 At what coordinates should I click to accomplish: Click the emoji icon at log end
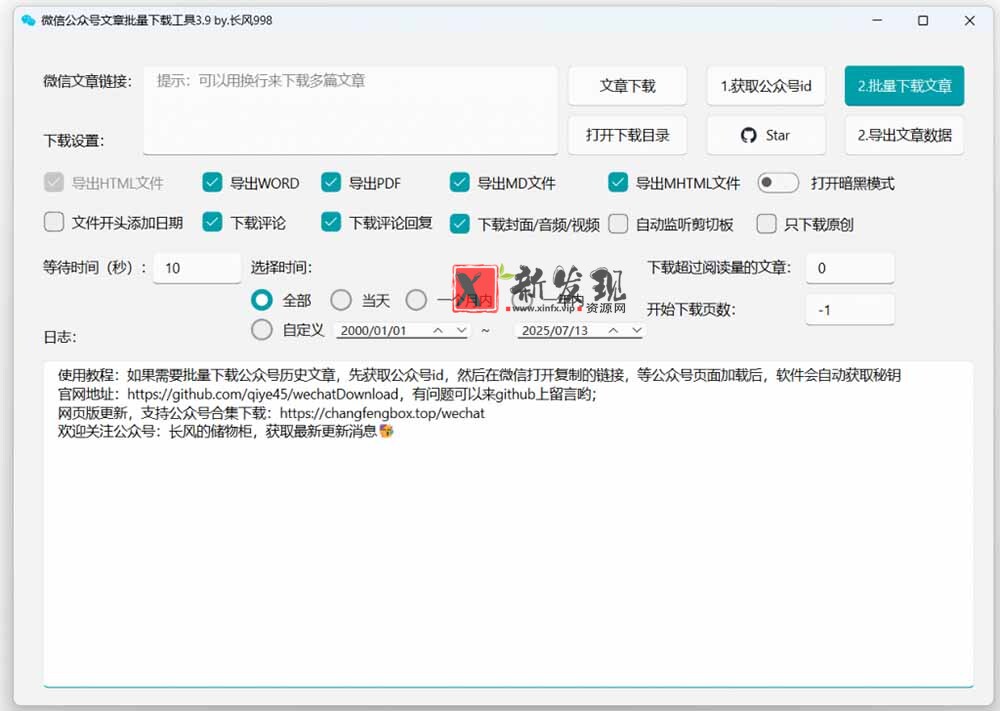click(x=386, y=431)
